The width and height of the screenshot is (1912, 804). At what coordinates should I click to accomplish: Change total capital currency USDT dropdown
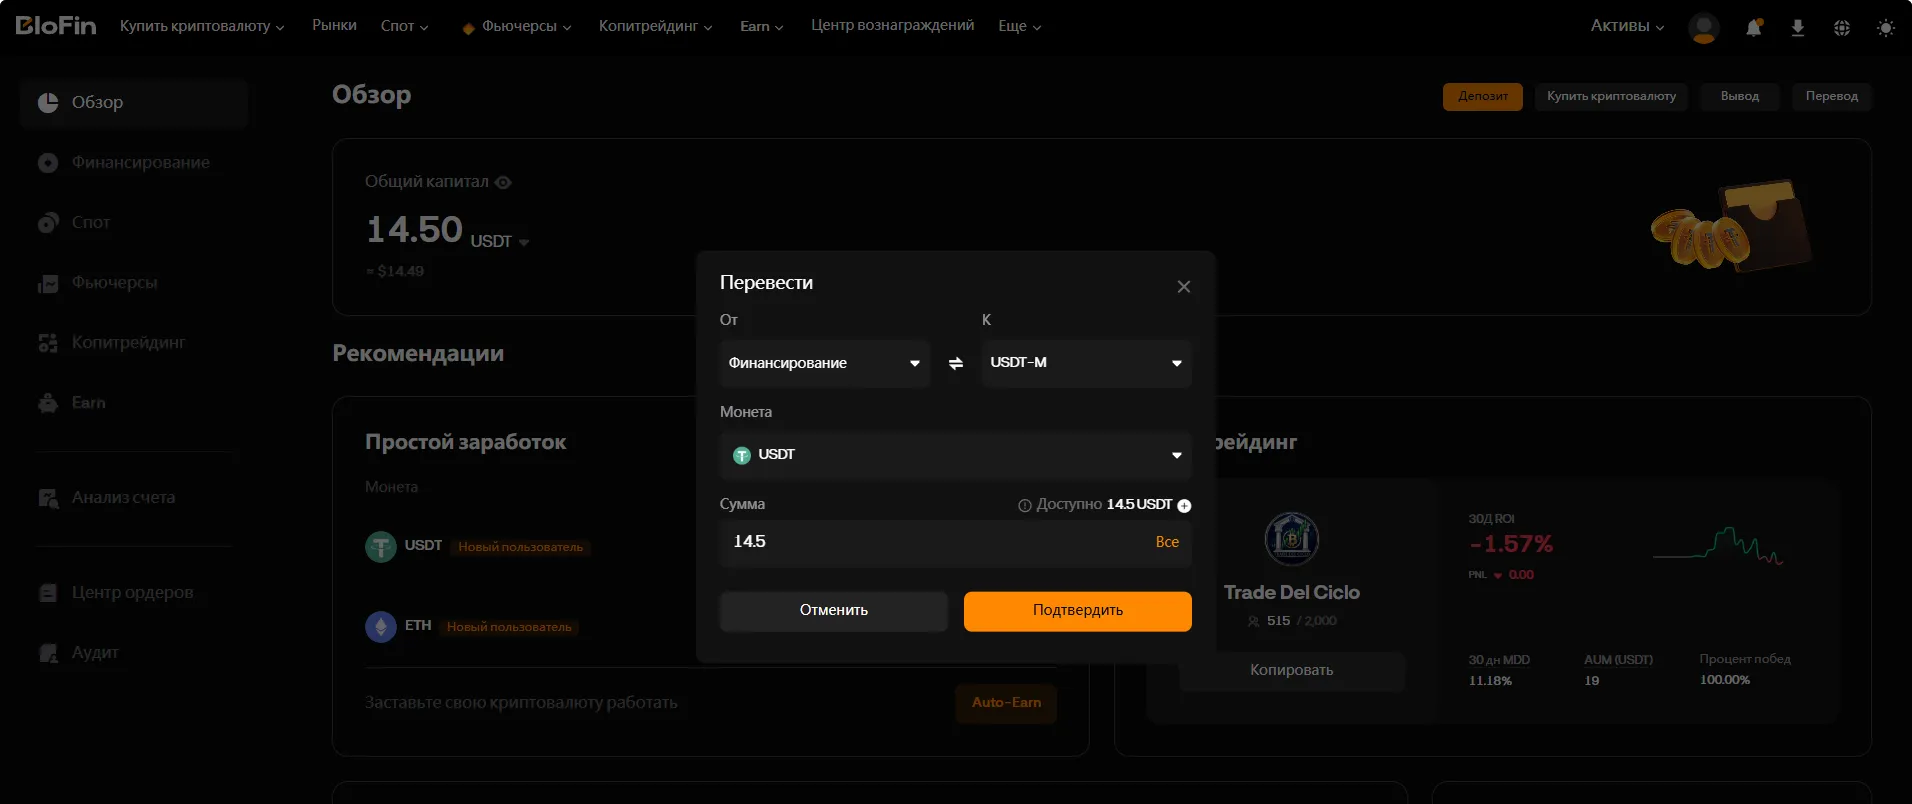(x=500, y=242)
